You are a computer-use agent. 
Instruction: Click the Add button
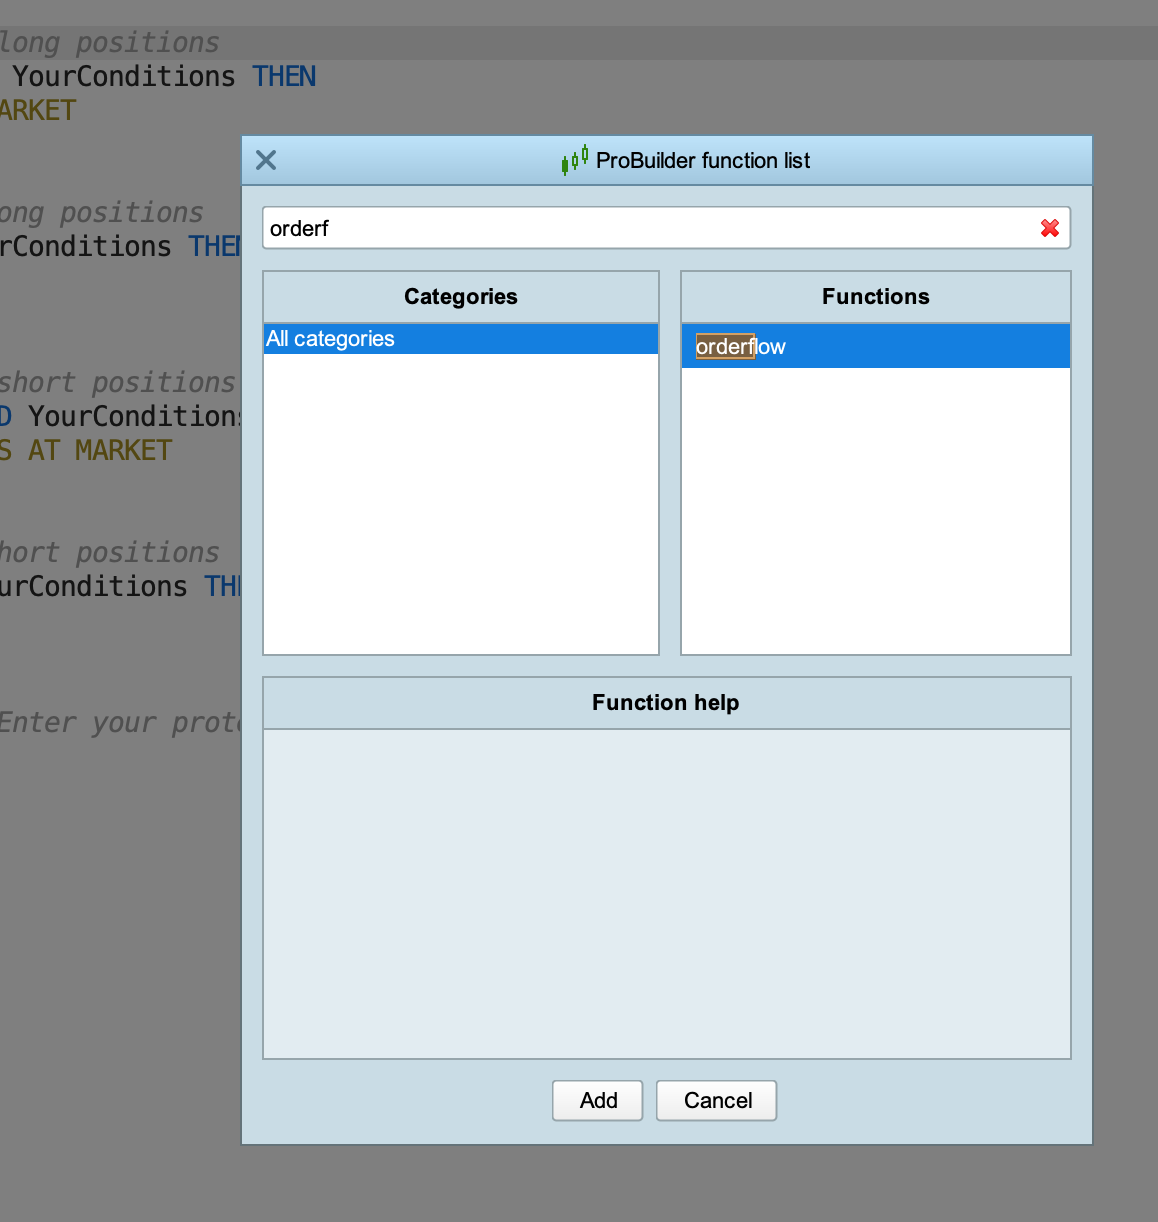tap(598, 1100)
